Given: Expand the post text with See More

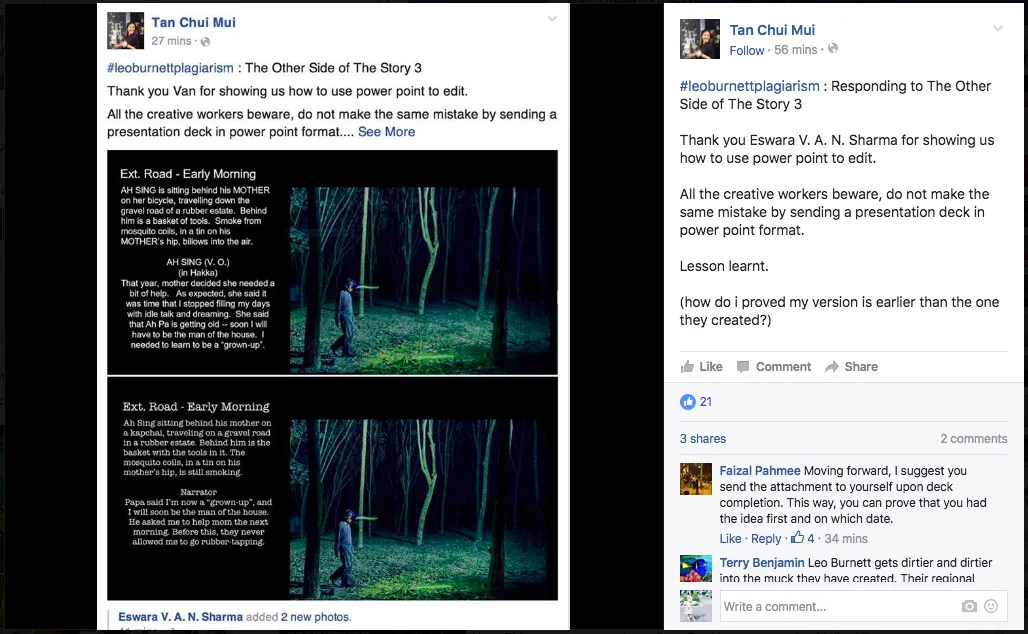Looking at the screenshot, I should 386,132.
